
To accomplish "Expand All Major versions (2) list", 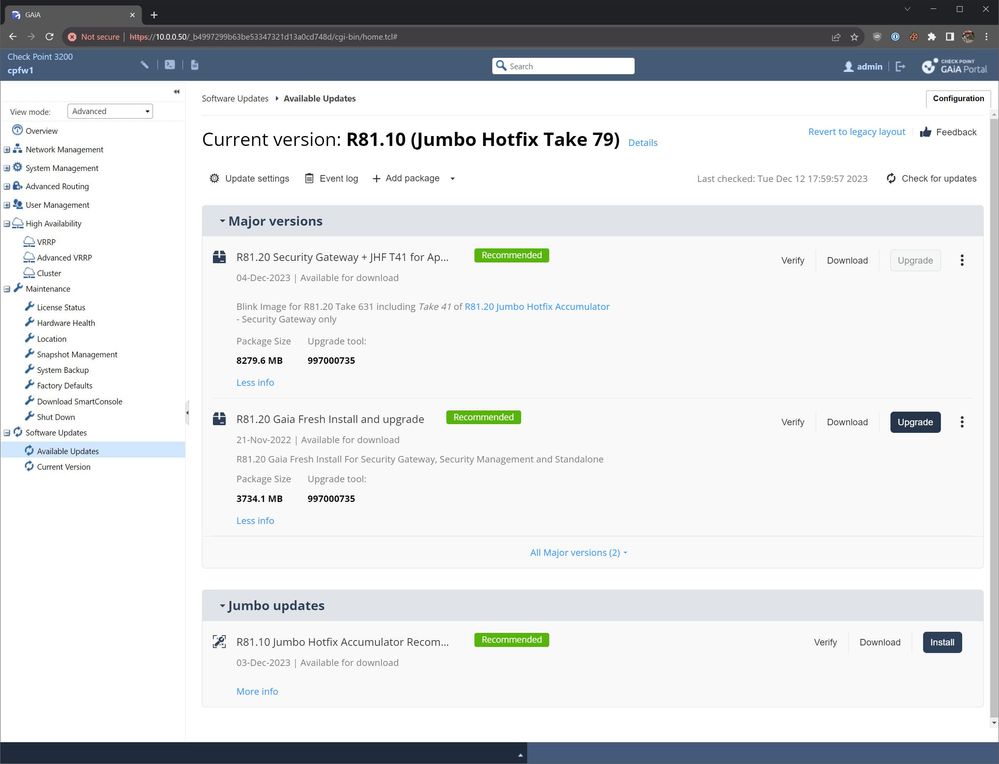I will coord(579,552).
